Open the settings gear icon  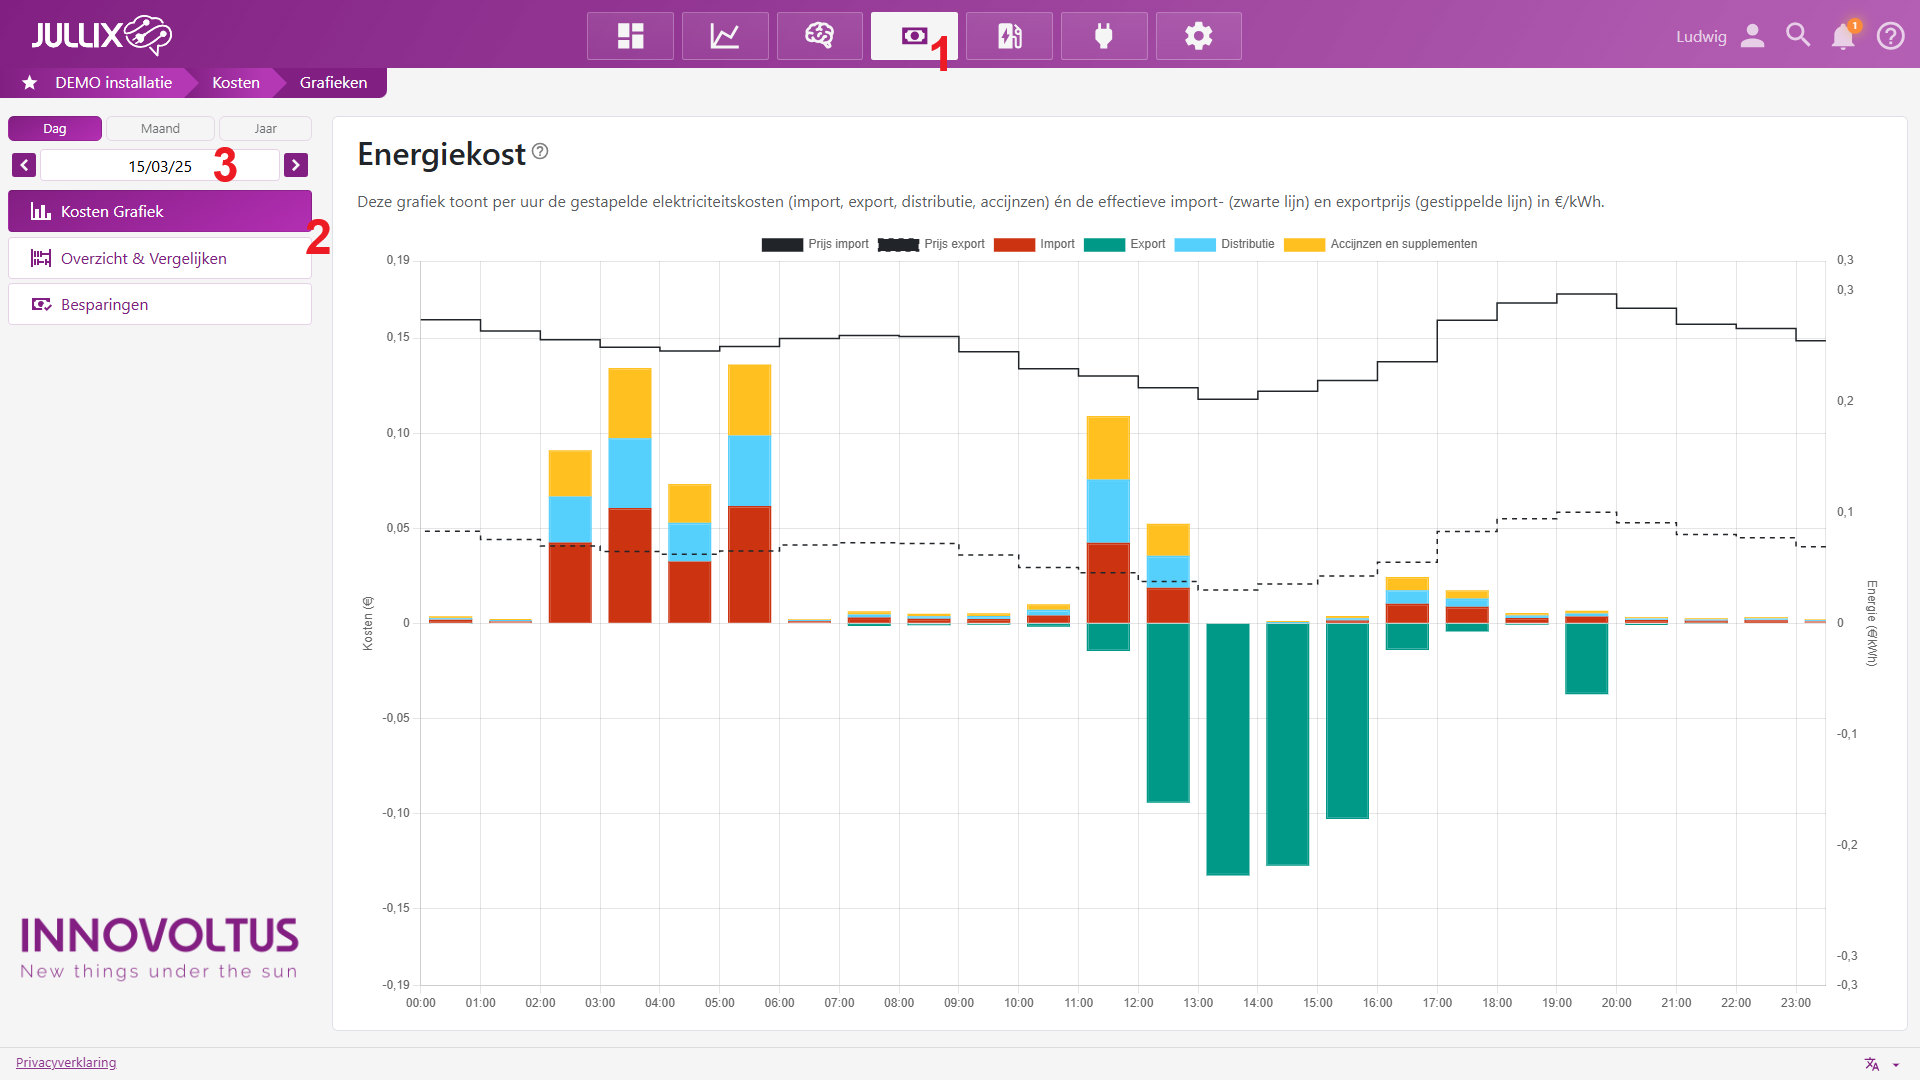(1198, 36)
